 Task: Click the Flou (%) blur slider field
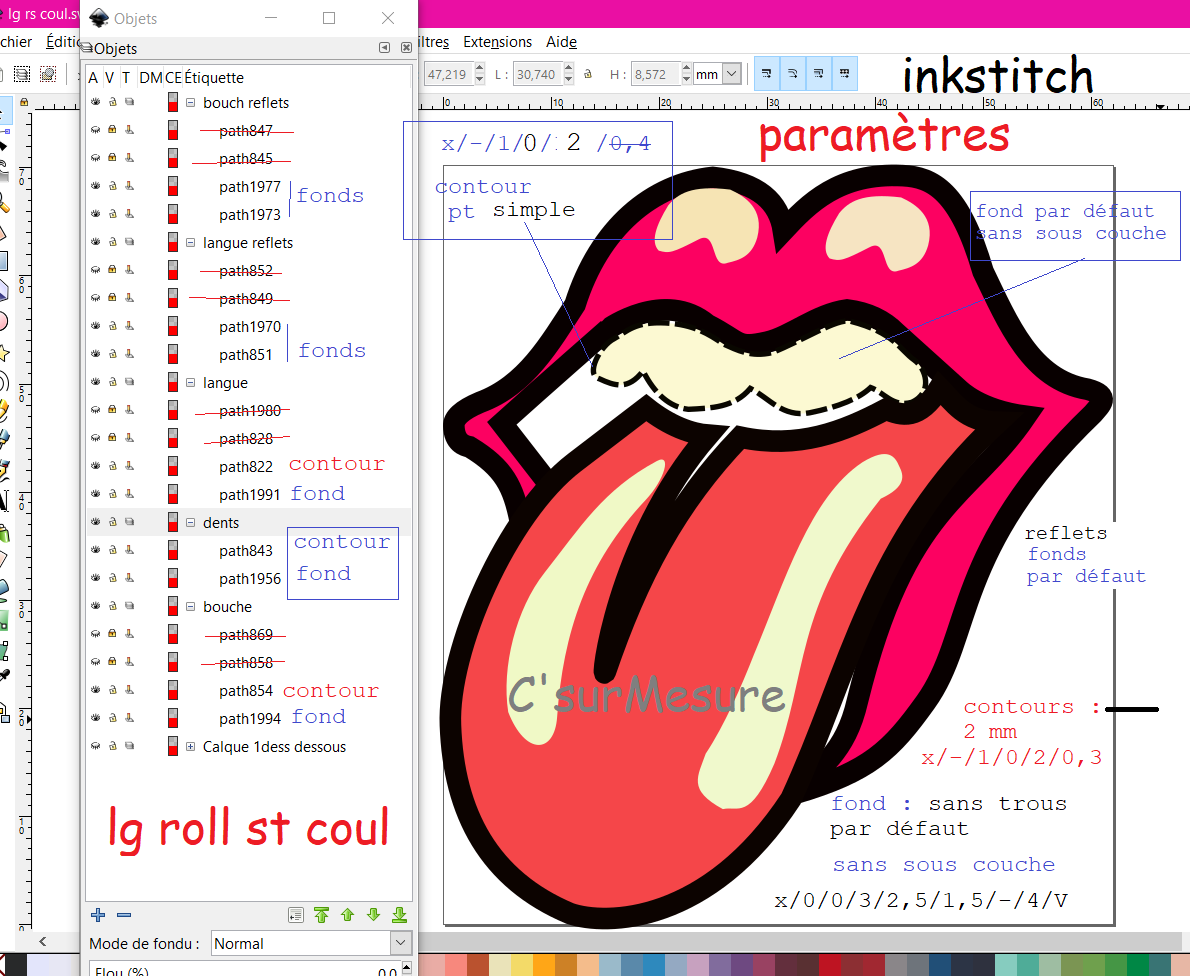tap(244, 969)
